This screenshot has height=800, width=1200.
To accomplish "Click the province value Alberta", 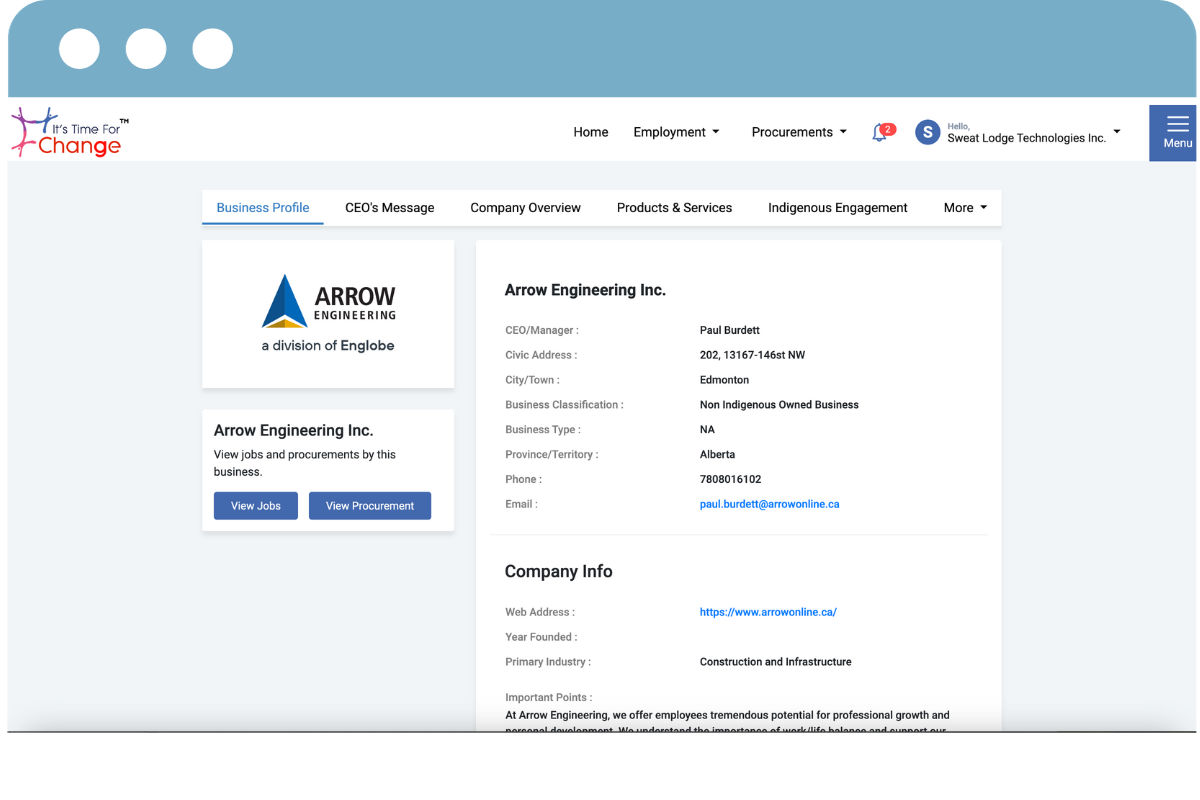I will (x=718, y=454).
